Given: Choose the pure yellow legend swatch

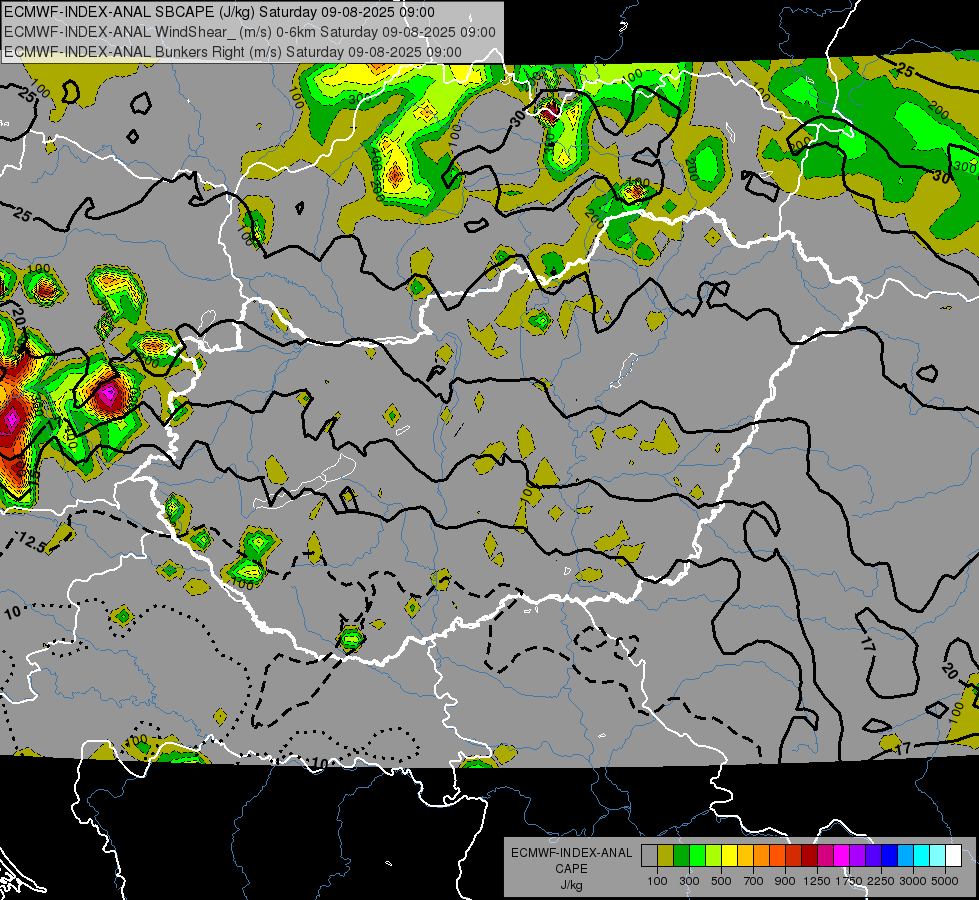Looking at the screenshot, I should tap(729, 856).
